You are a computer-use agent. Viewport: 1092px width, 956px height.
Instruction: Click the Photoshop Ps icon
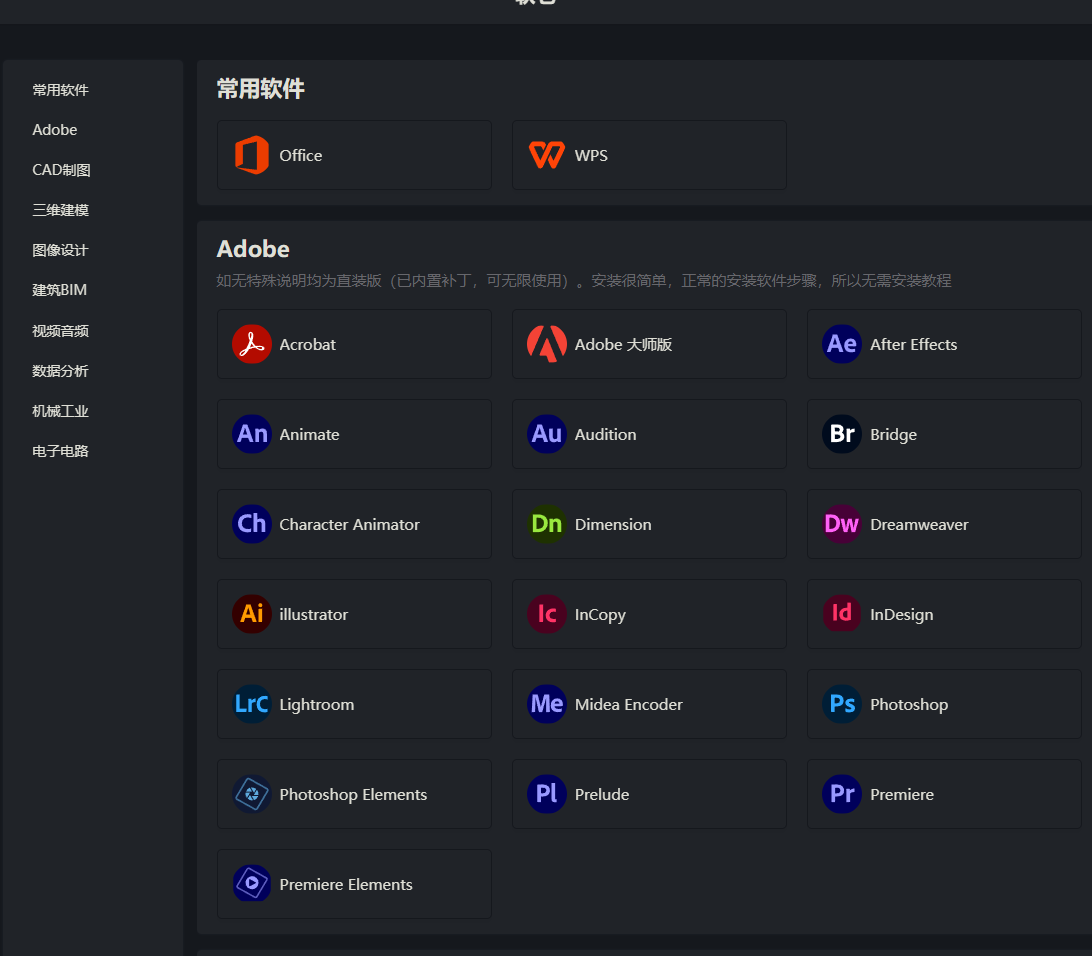tap(842, 704)
